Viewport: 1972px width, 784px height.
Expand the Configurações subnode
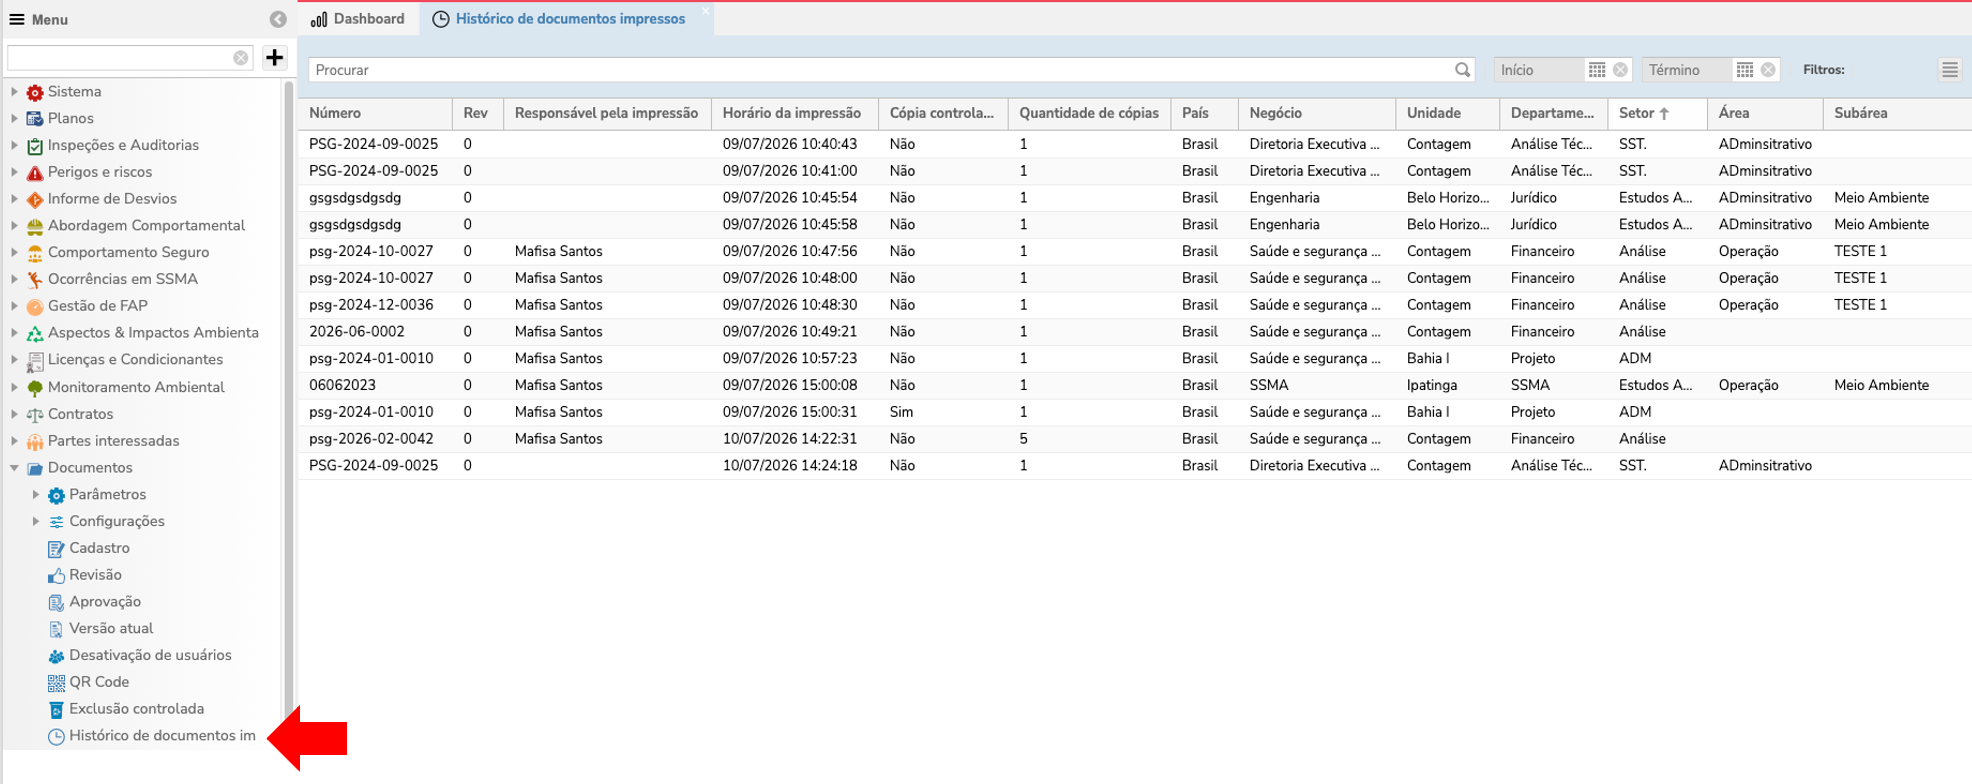tap(36, 521)
